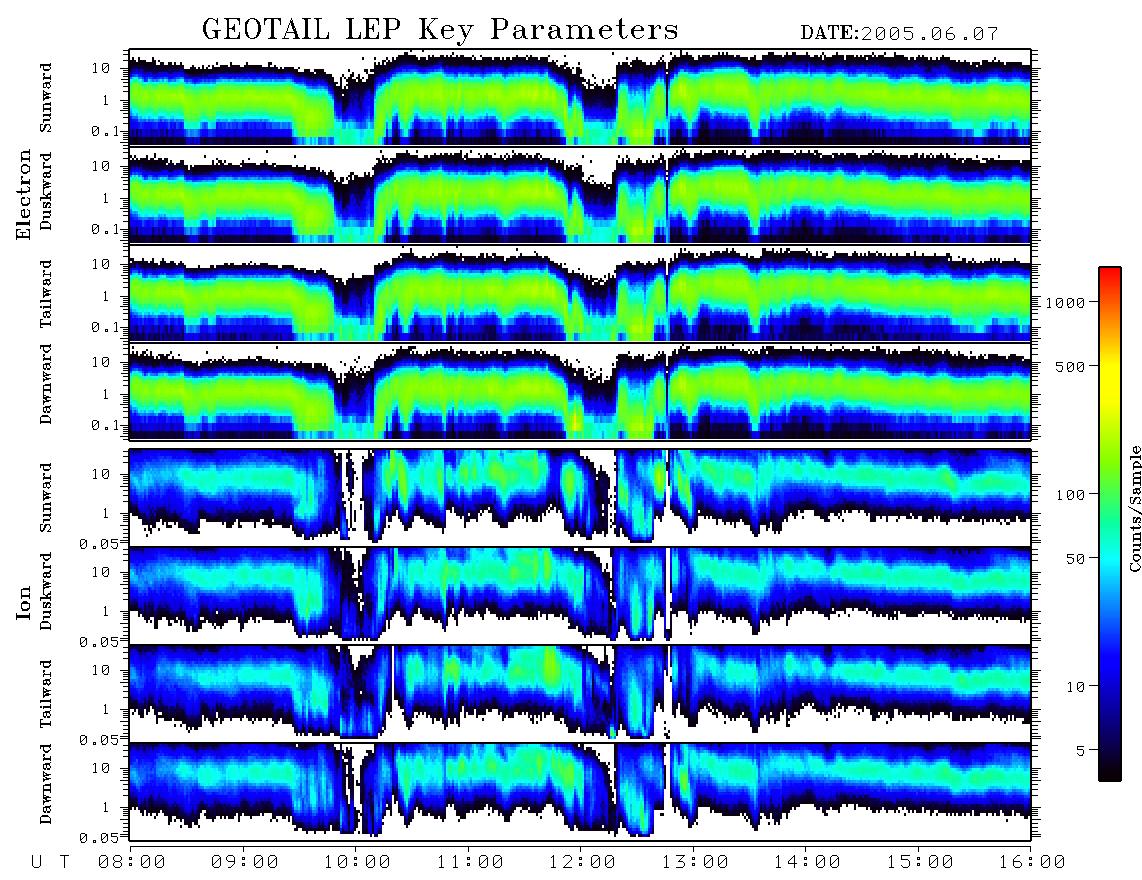Click the Electron Dawnward spectrogram panel
The width and height of the screenshot is (1142, 880).
tap(580, 391)
